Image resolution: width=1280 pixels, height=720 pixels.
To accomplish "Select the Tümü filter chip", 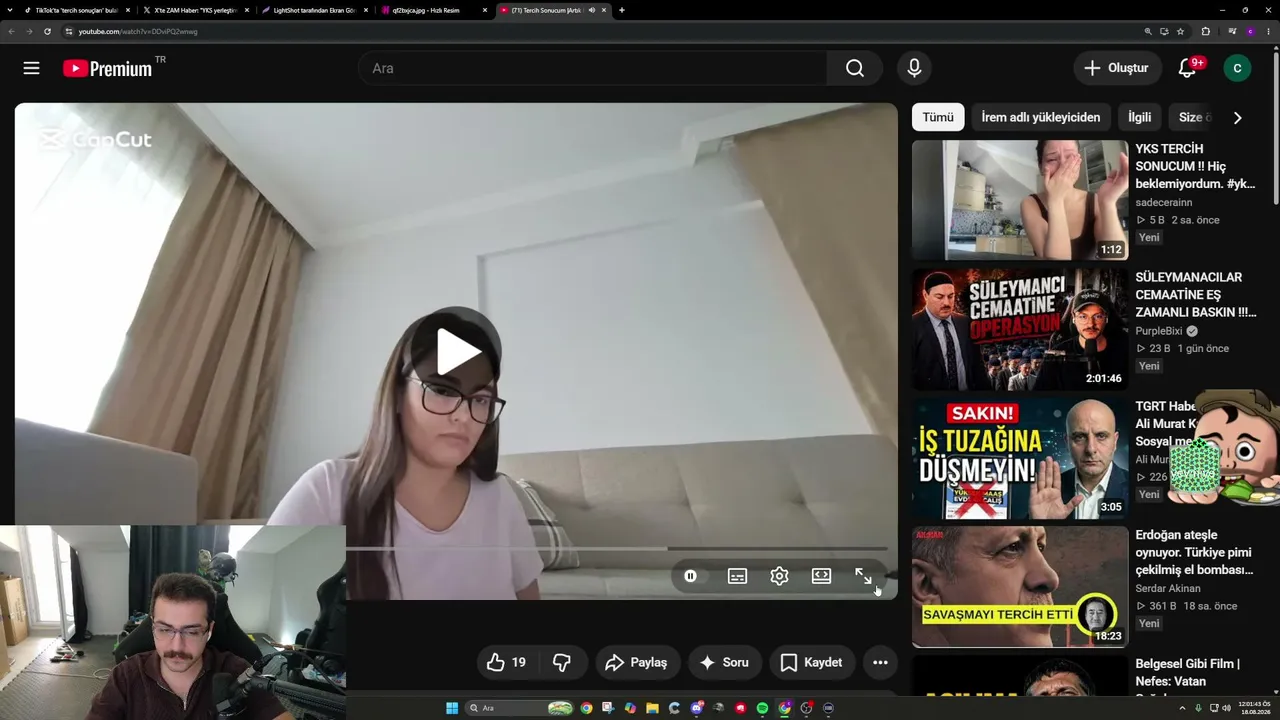I will [x=938, y=117].
